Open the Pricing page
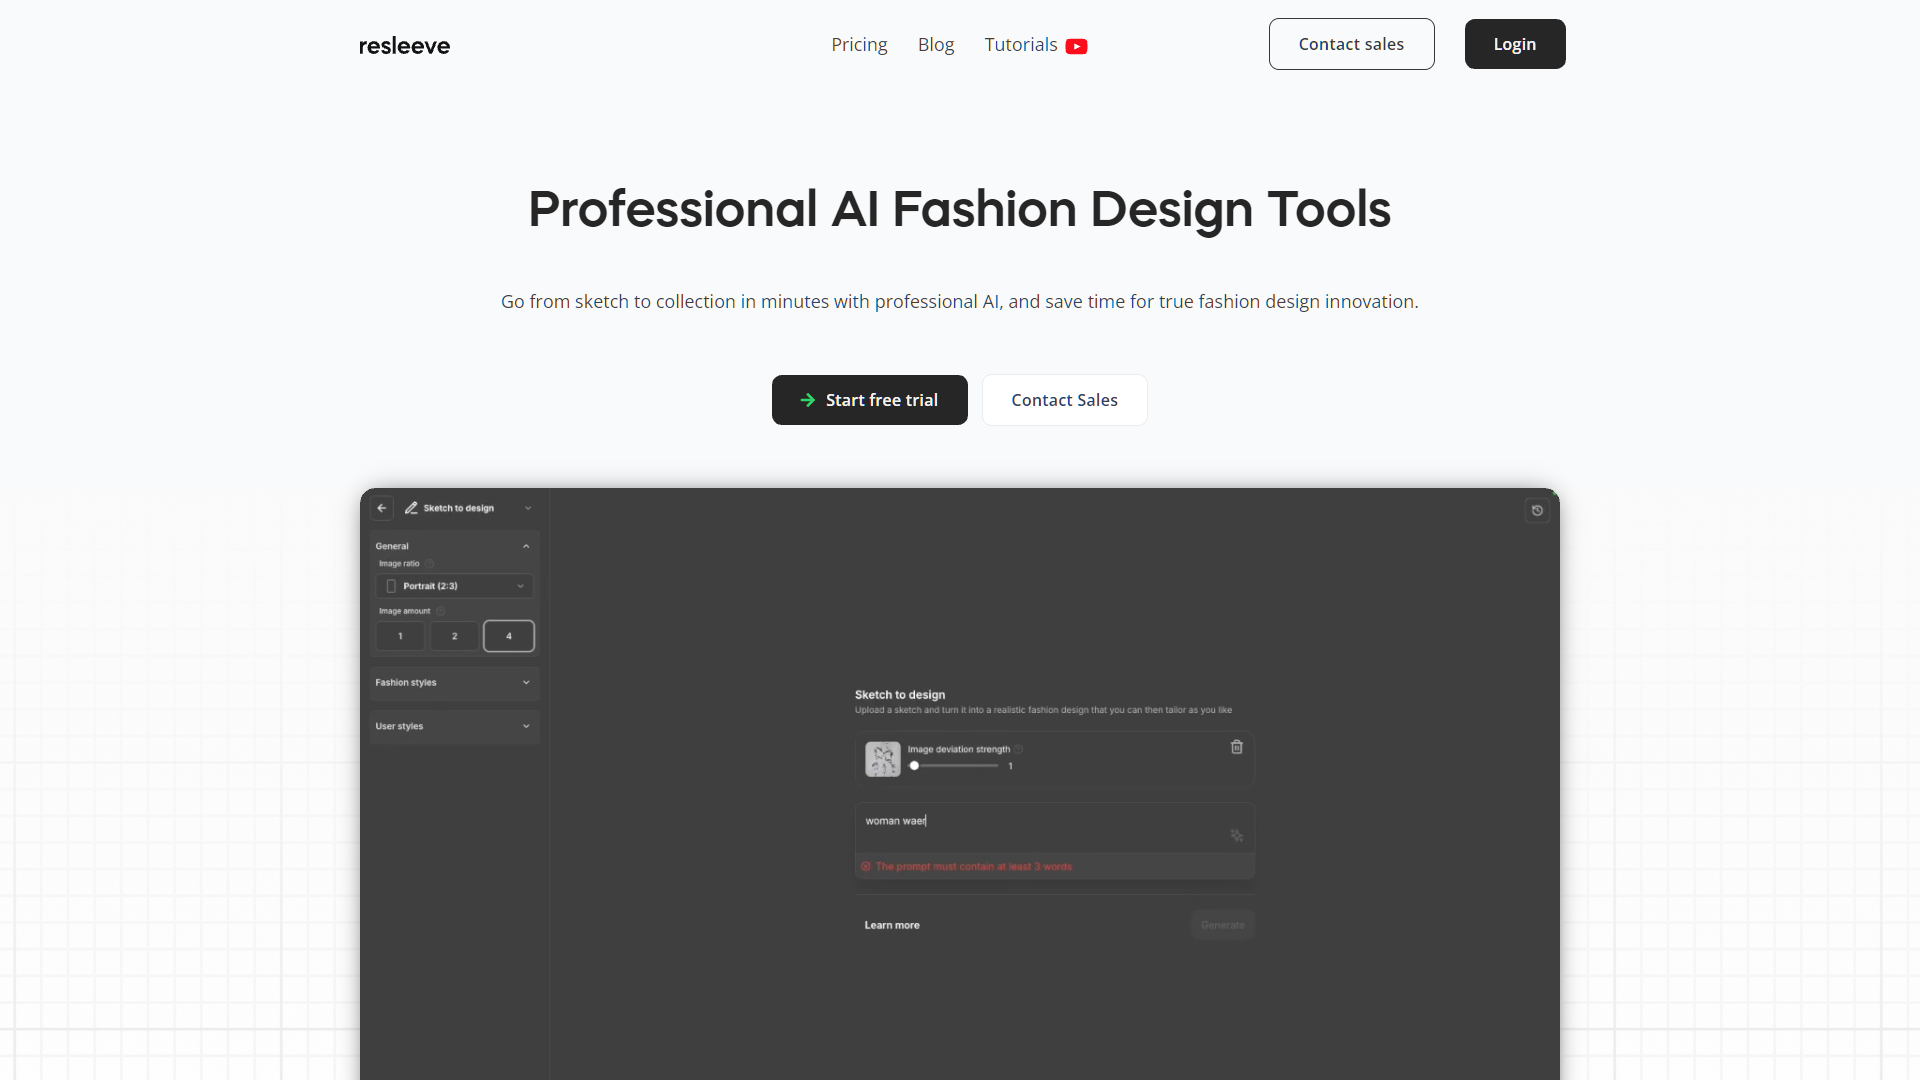Image resolution: width=1920 pixels, height=1080 pixels. click(859, 45)
